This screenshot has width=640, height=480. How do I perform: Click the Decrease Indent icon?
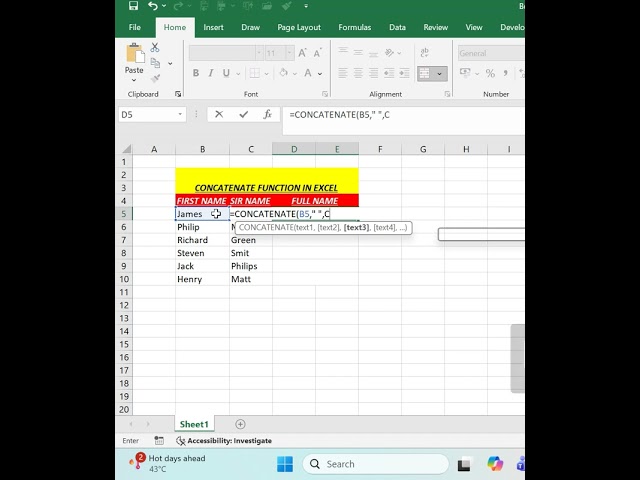click(389, 73)
